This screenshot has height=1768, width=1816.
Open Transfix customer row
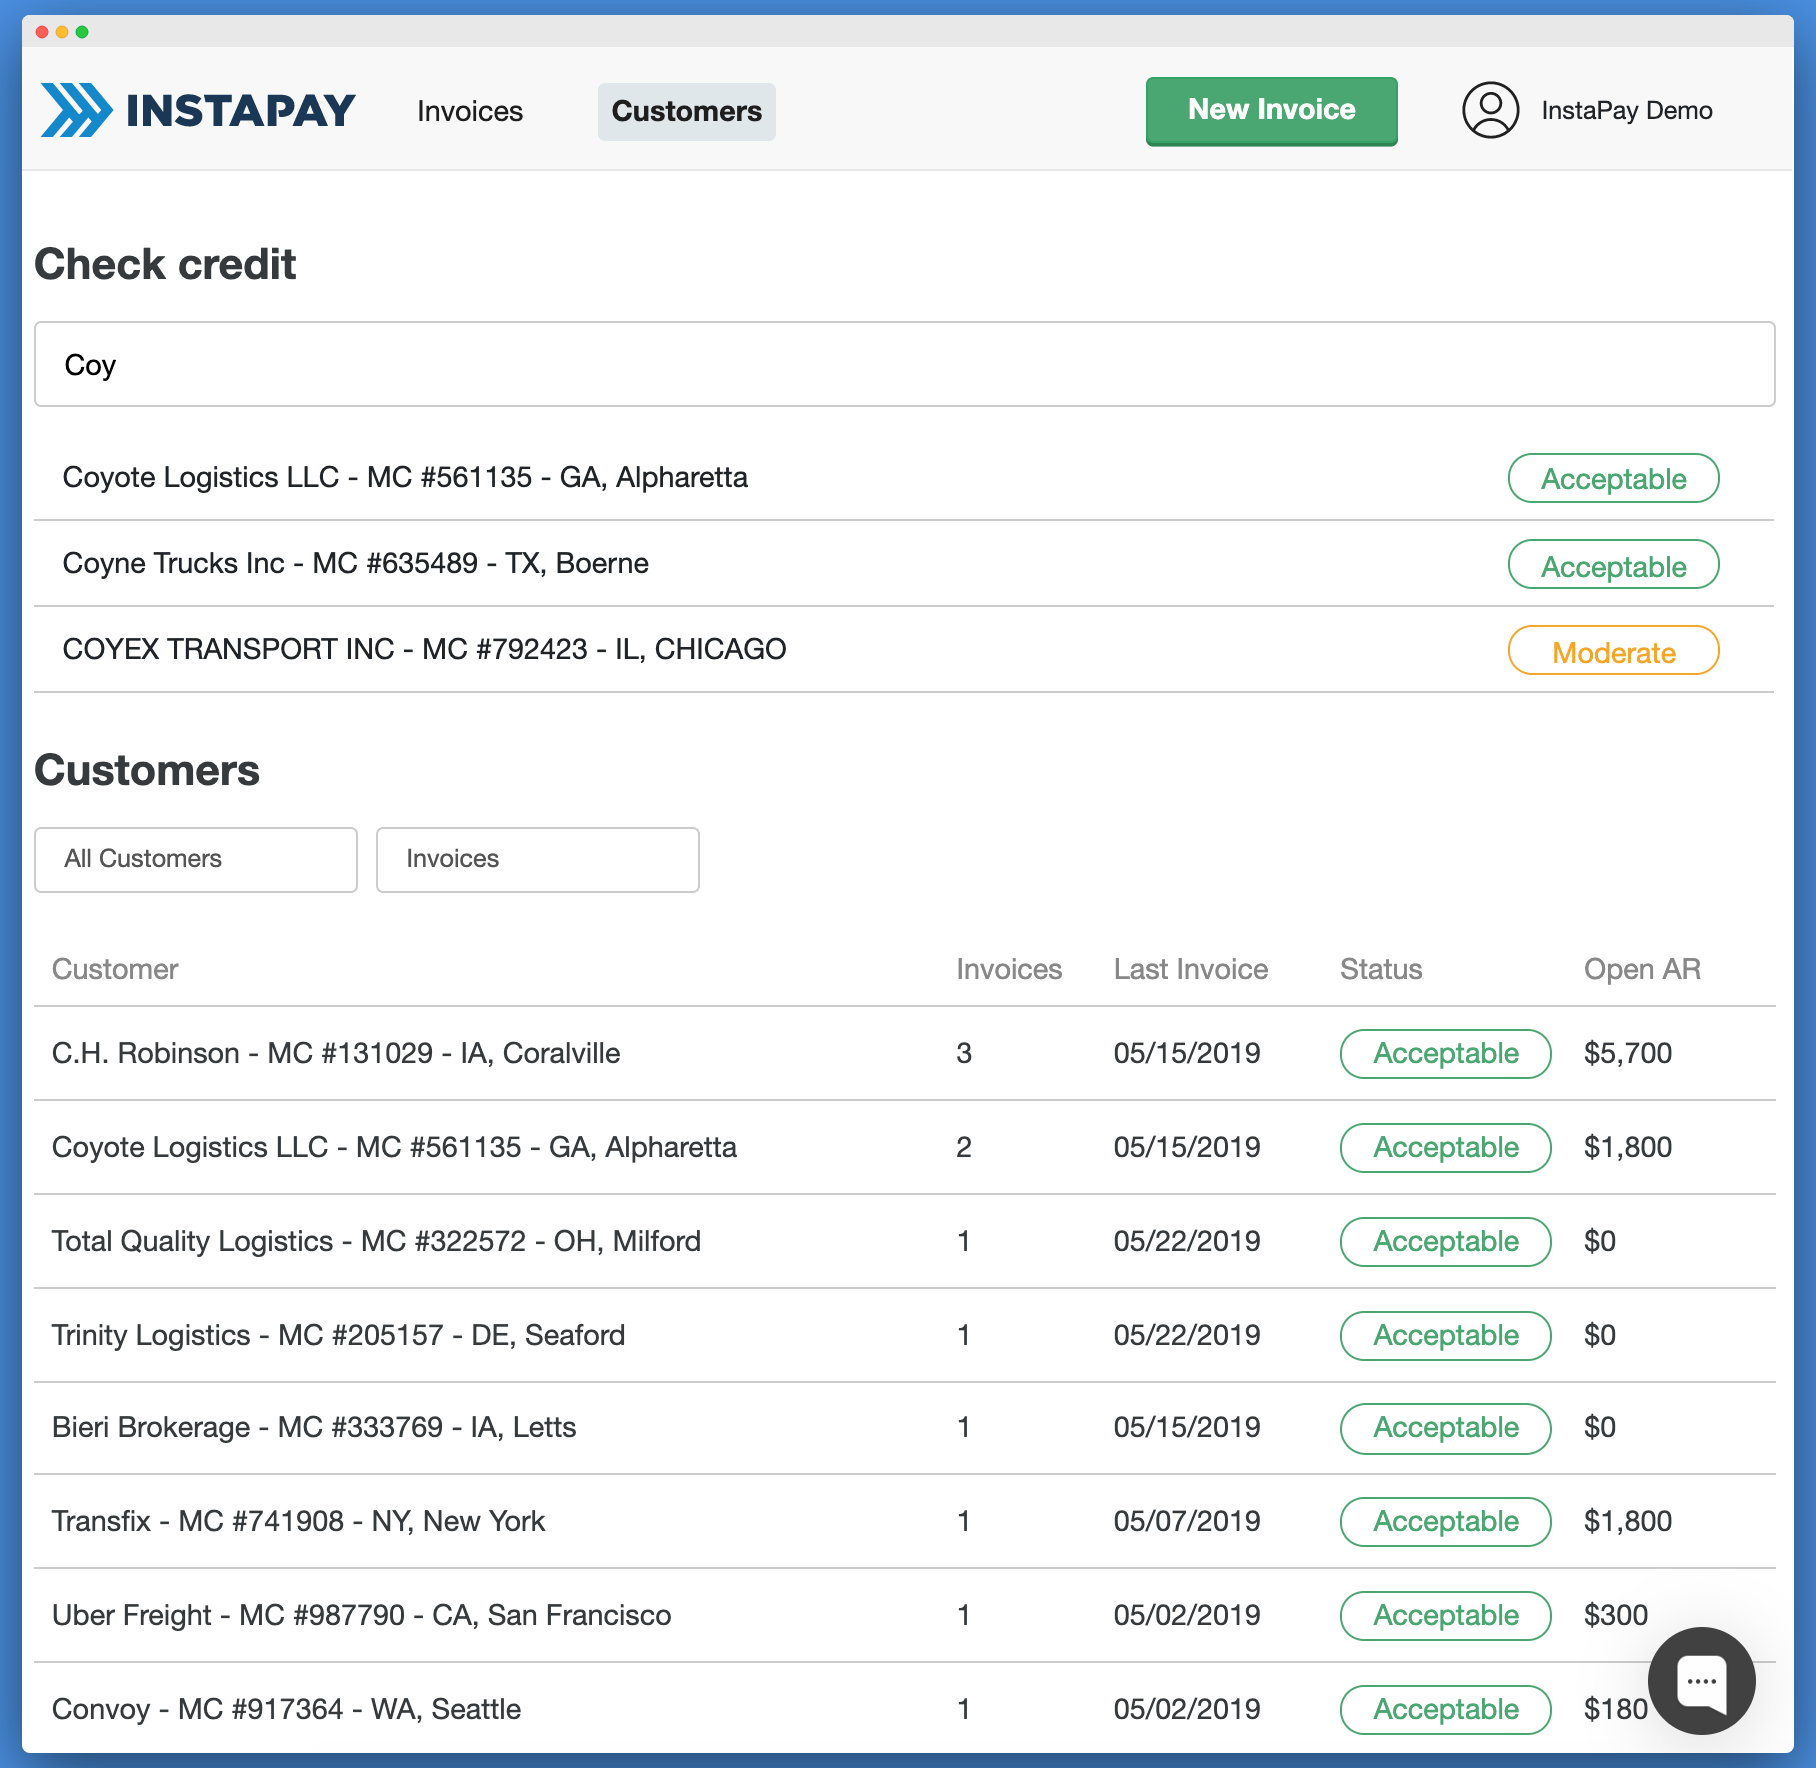coord(904,1521)
